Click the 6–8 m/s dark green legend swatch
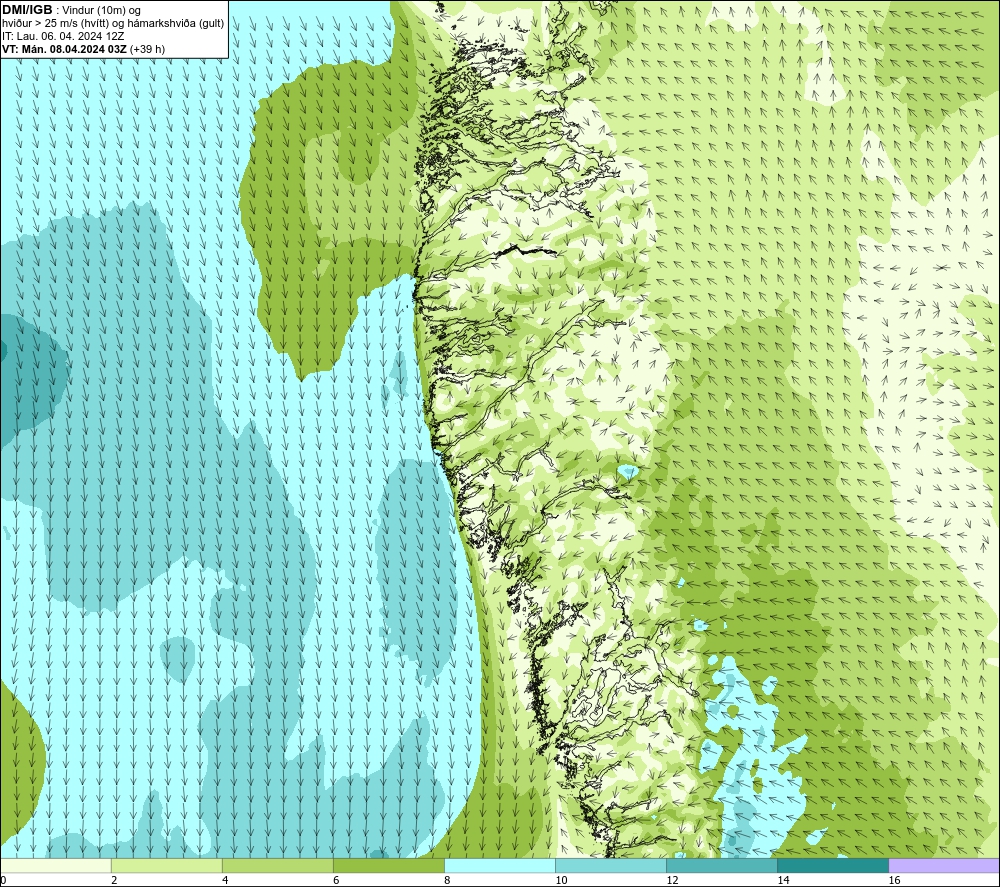The width and height of the screenshot is (1000, 887). 388,865
